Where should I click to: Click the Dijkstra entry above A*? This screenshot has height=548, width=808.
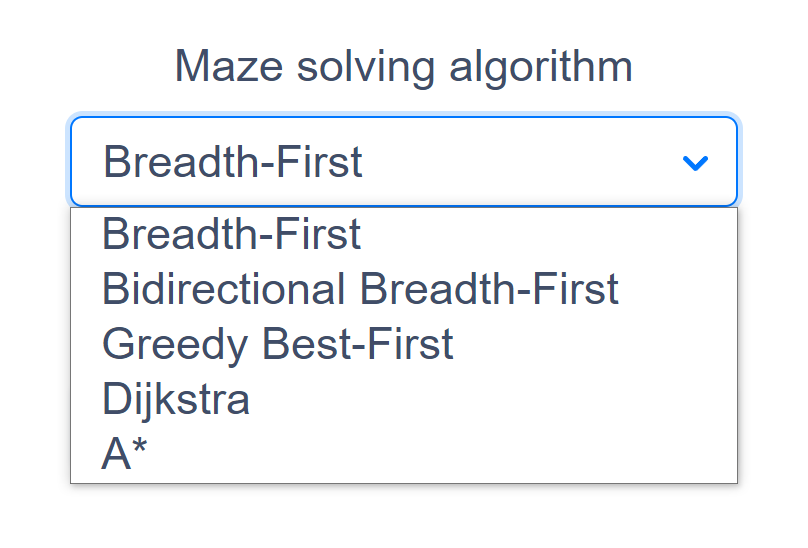(x=176, y=399)
